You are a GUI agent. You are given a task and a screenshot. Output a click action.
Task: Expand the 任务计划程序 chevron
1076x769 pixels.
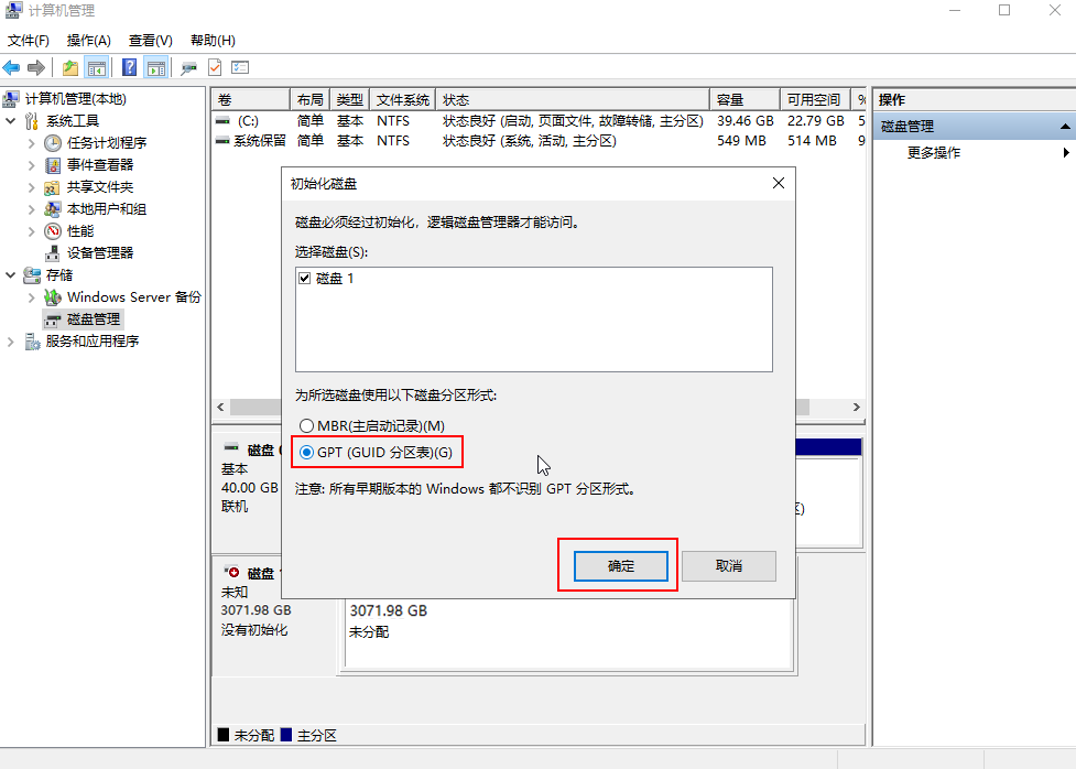click(32, 143)
